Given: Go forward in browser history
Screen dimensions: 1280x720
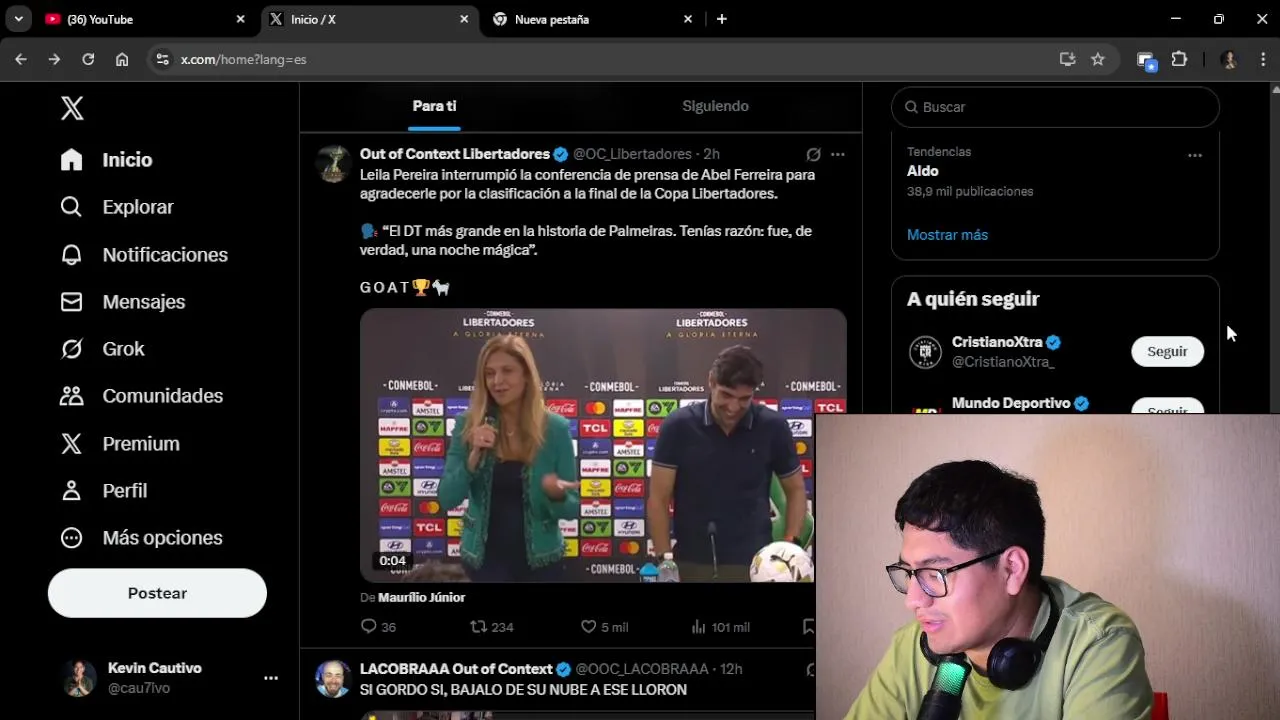Looking at the screenshot, I should tap(54, 59).
